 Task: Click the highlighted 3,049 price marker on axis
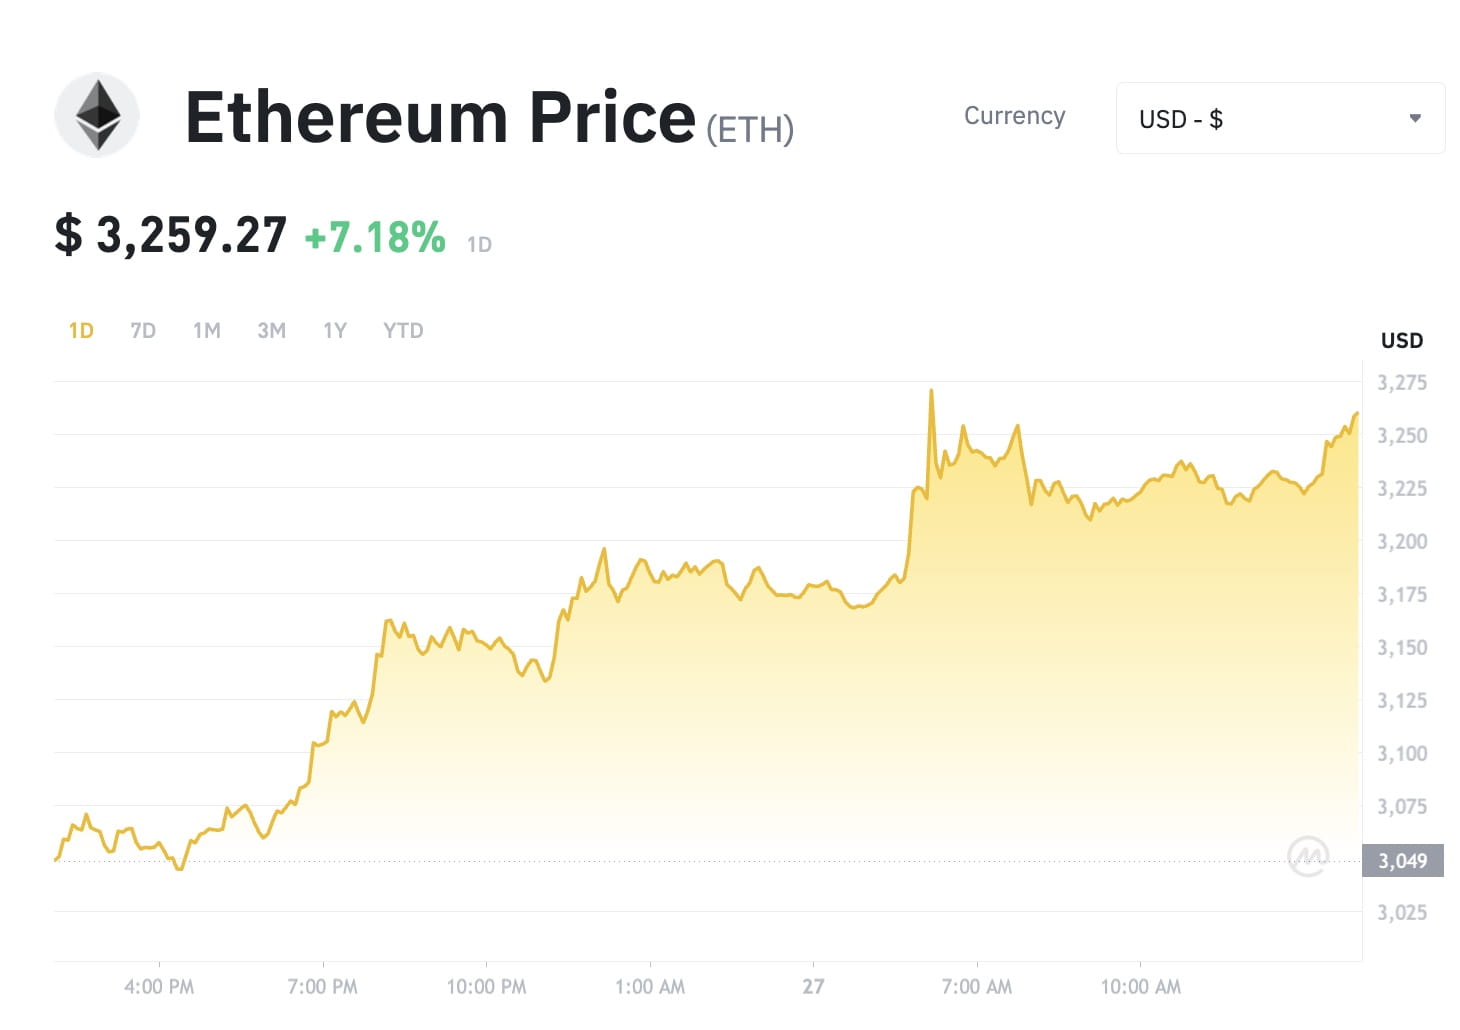click(x=1402, y=860)
